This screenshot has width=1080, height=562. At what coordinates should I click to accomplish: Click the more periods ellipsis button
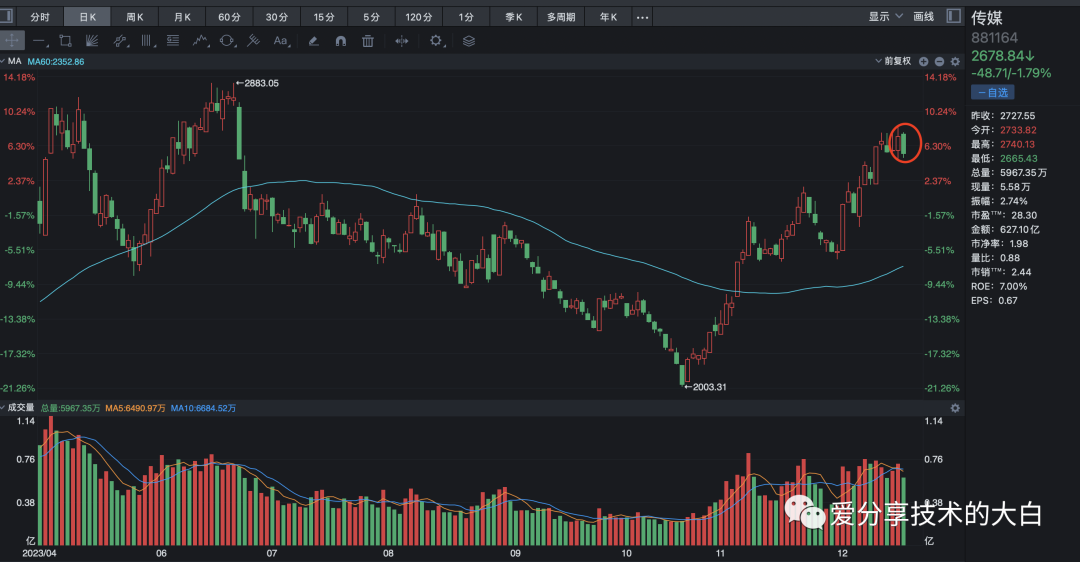[643, 17]
